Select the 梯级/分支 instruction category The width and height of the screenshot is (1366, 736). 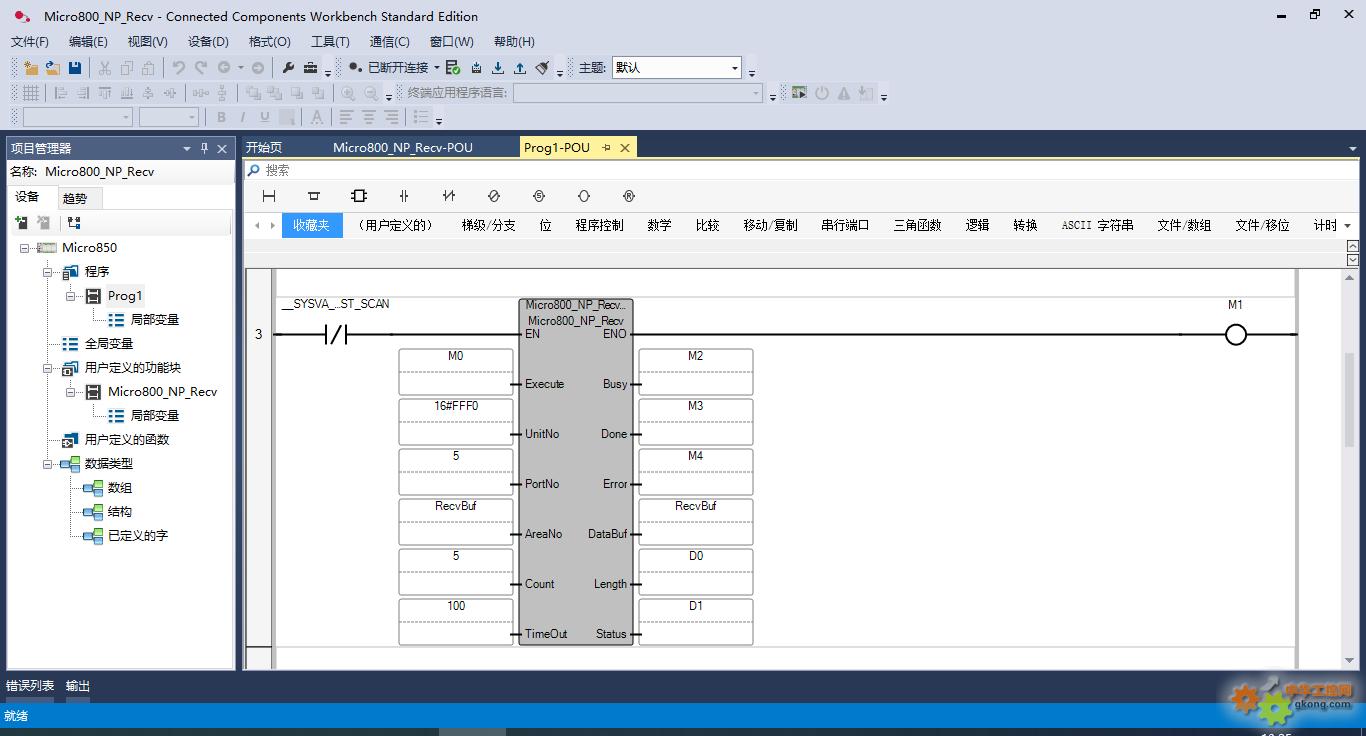click(488, 226)
